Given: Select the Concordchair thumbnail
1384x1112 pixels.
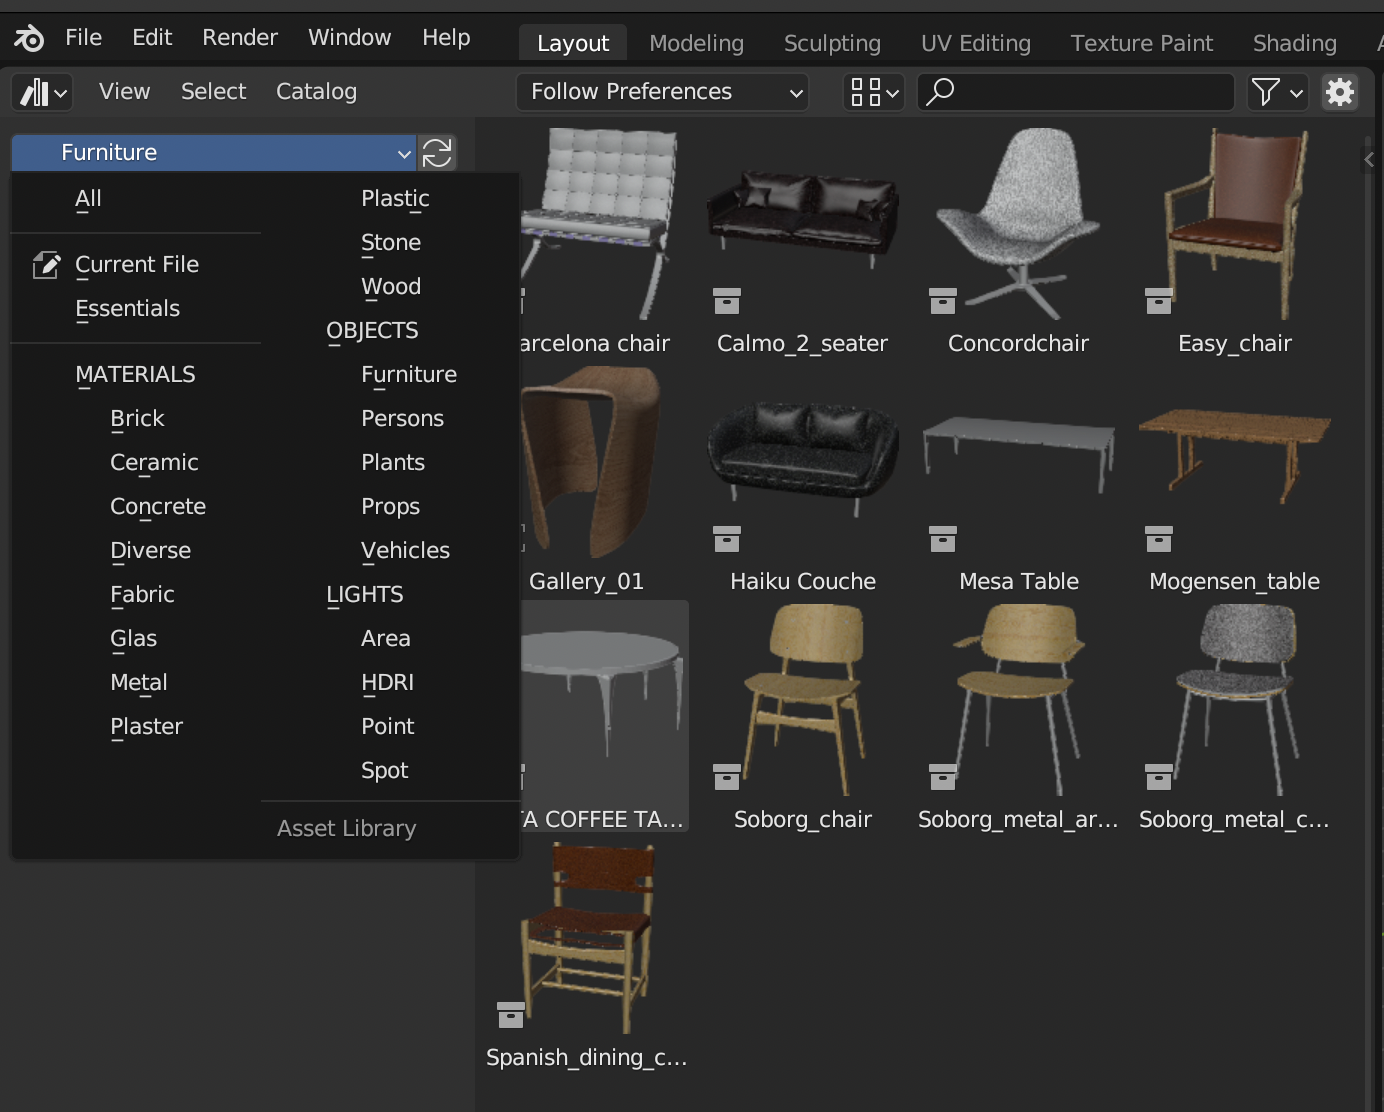Looking at the screenshot, I should click(x=1018, y=225).
